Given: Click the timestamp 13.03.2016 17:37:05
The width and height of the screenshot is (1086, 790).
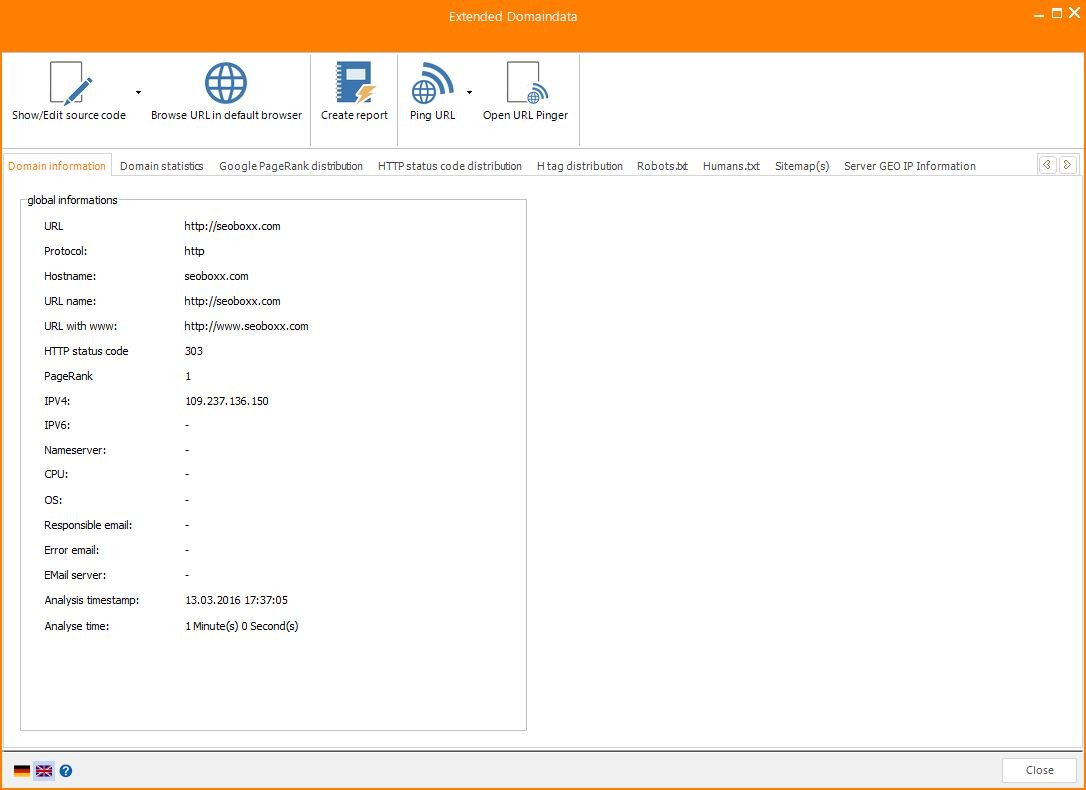Looking at the screenshot, I should pyautogui.click(x=236, y=600).
